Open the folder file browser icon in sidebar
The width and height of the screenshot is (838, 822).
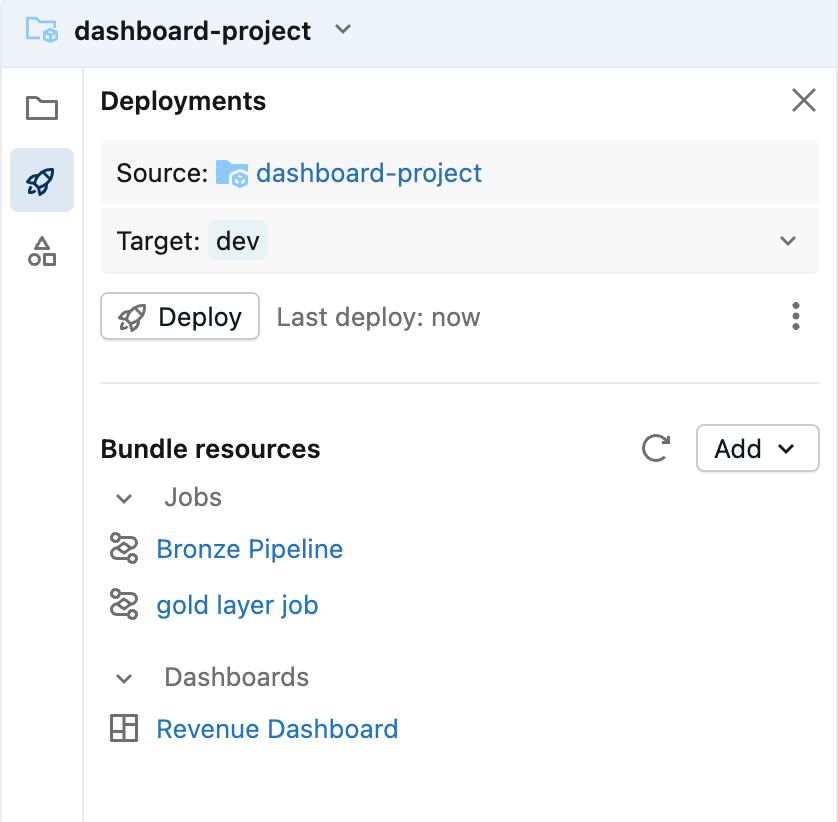42,108
